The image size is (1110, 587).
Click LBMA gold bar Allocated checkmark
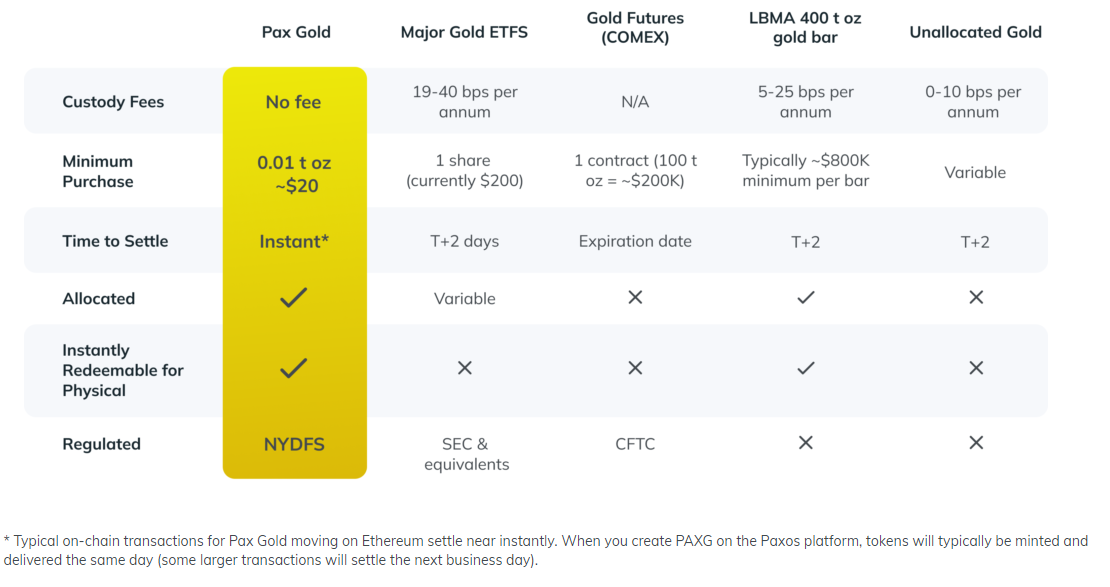coord(805,298)
